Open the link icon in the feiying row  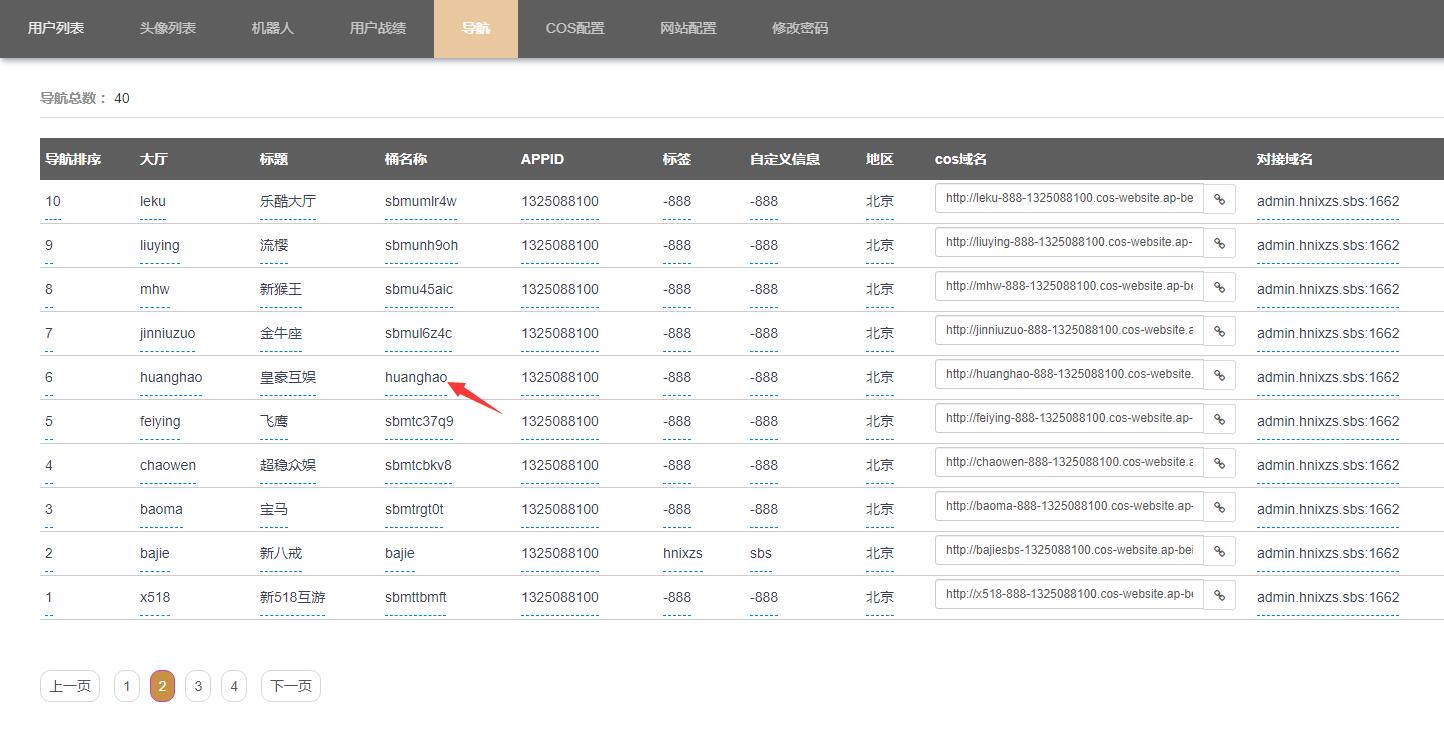1219,419
